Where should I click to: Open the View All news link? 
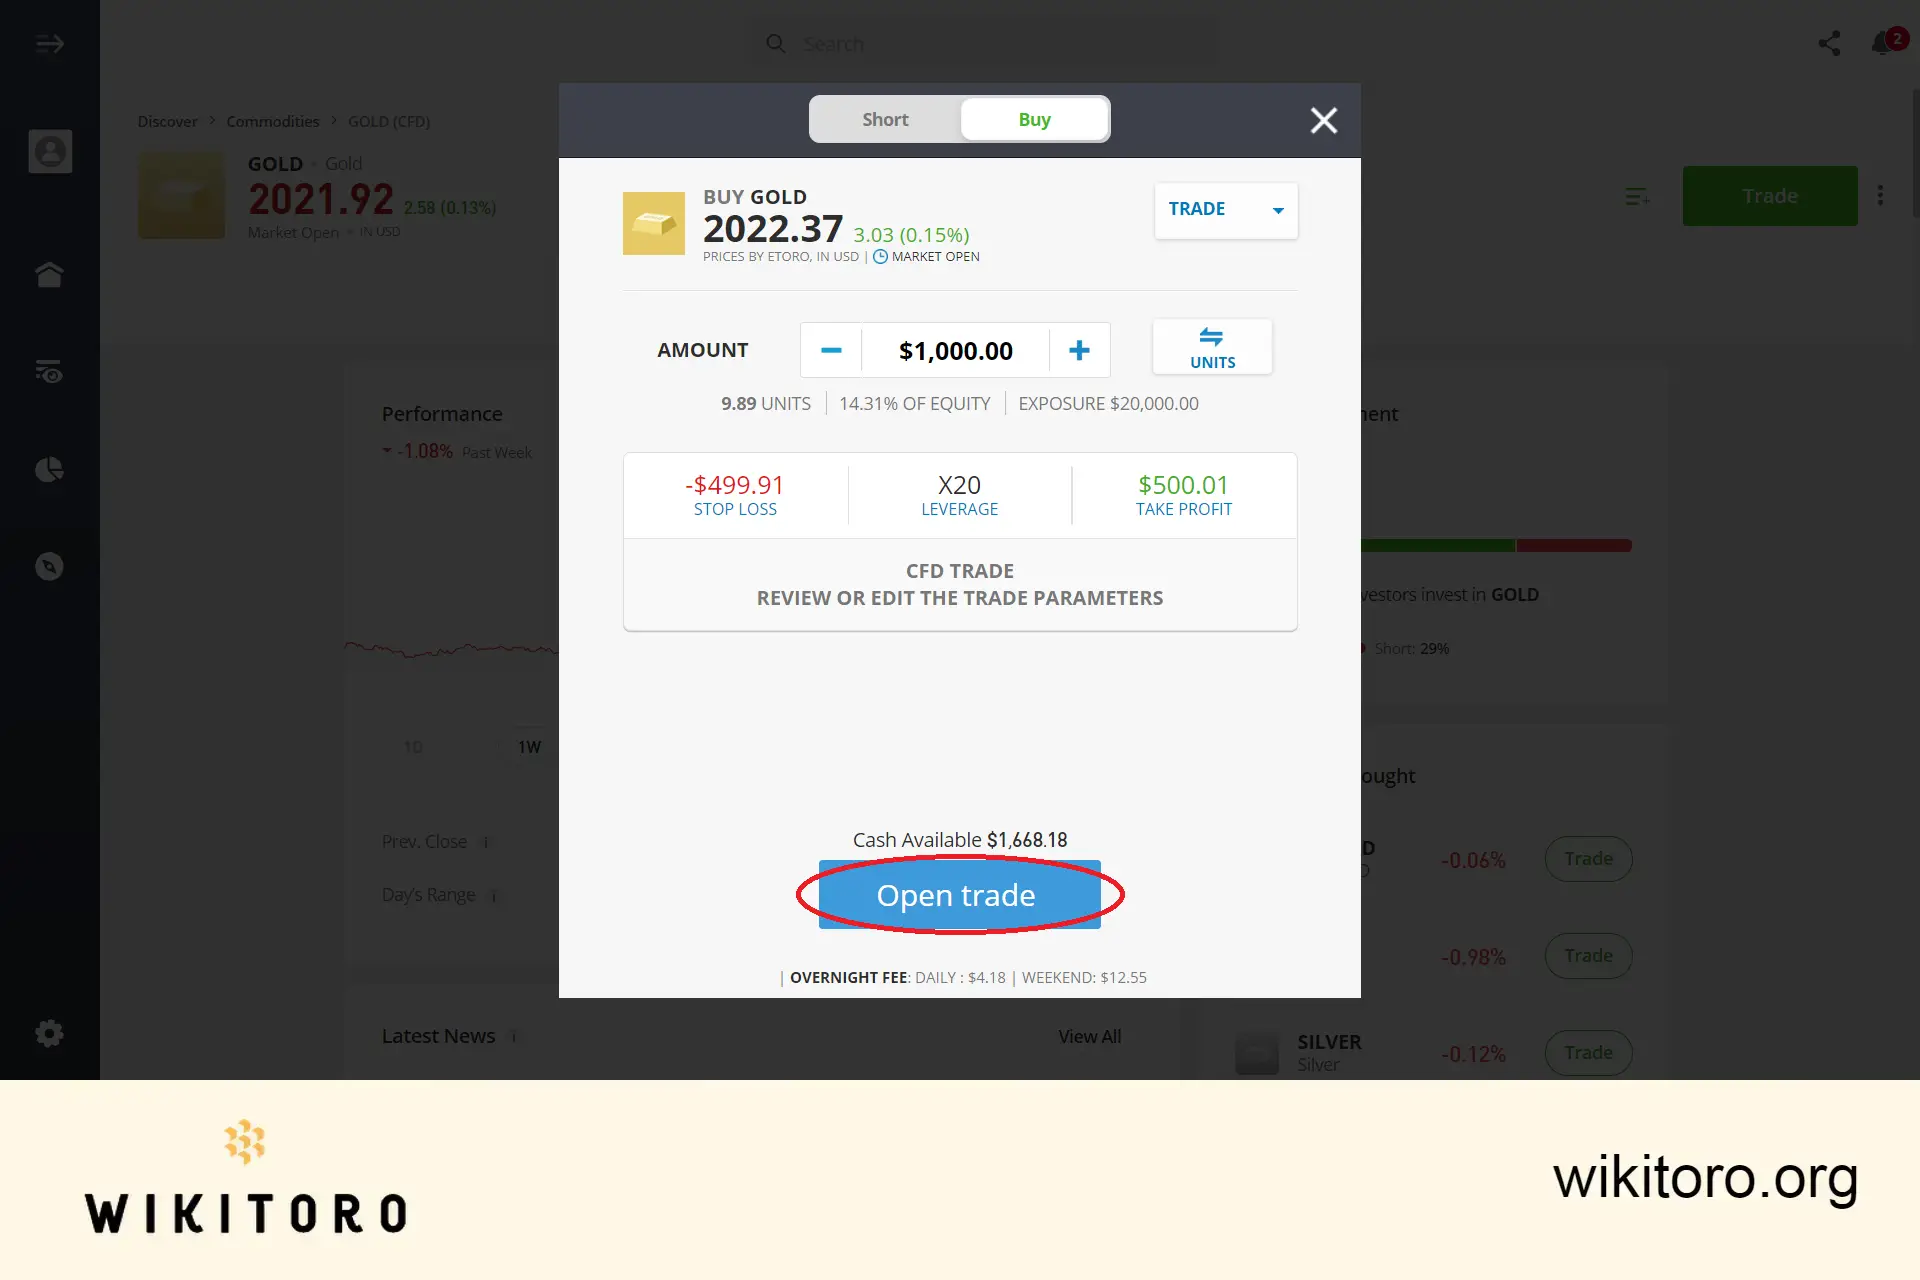(x=1089, y=1034)
